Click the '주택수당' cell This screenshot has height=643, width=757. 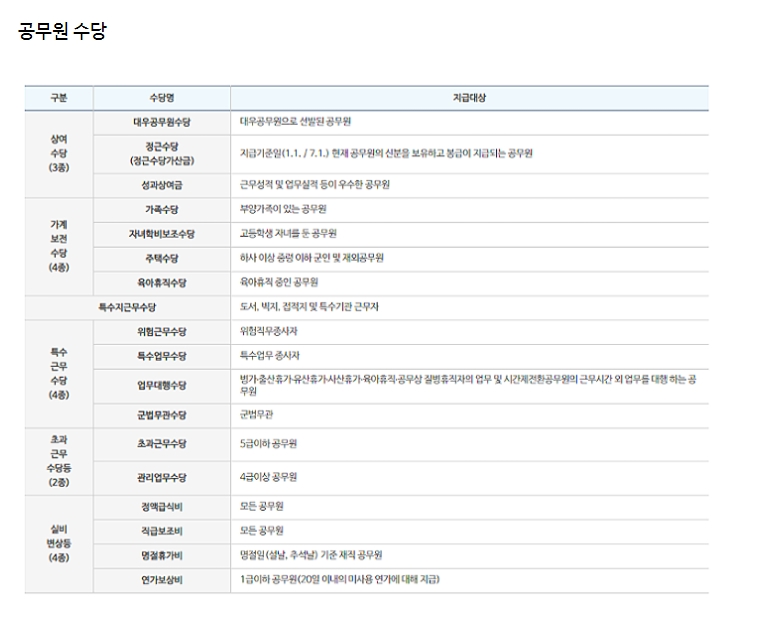(x=162, y=259)
